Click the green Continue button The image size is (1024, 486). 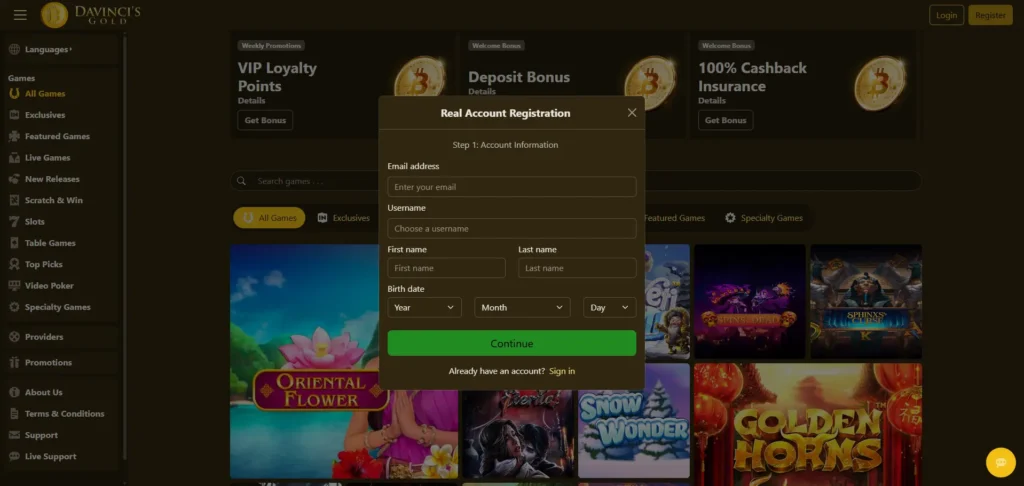coord(512,344)
